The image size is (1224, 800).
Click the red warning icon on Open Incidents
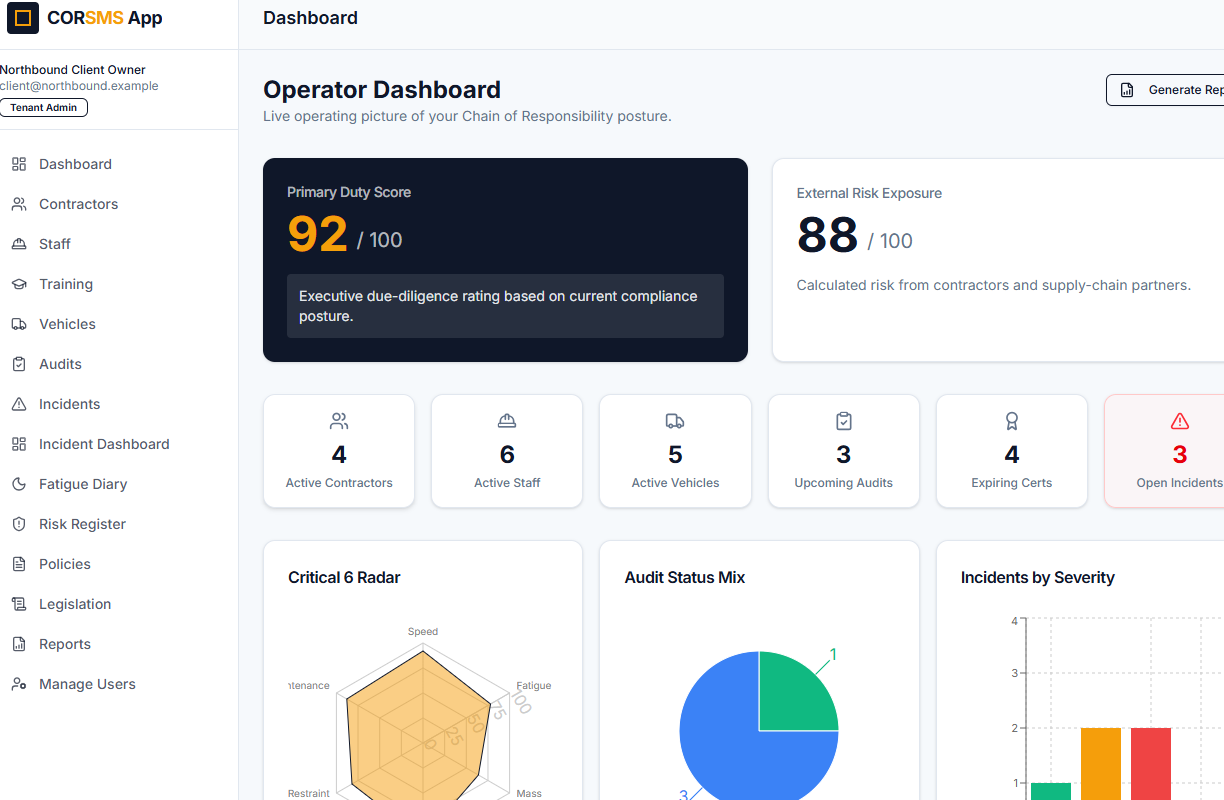[1180, 421]
